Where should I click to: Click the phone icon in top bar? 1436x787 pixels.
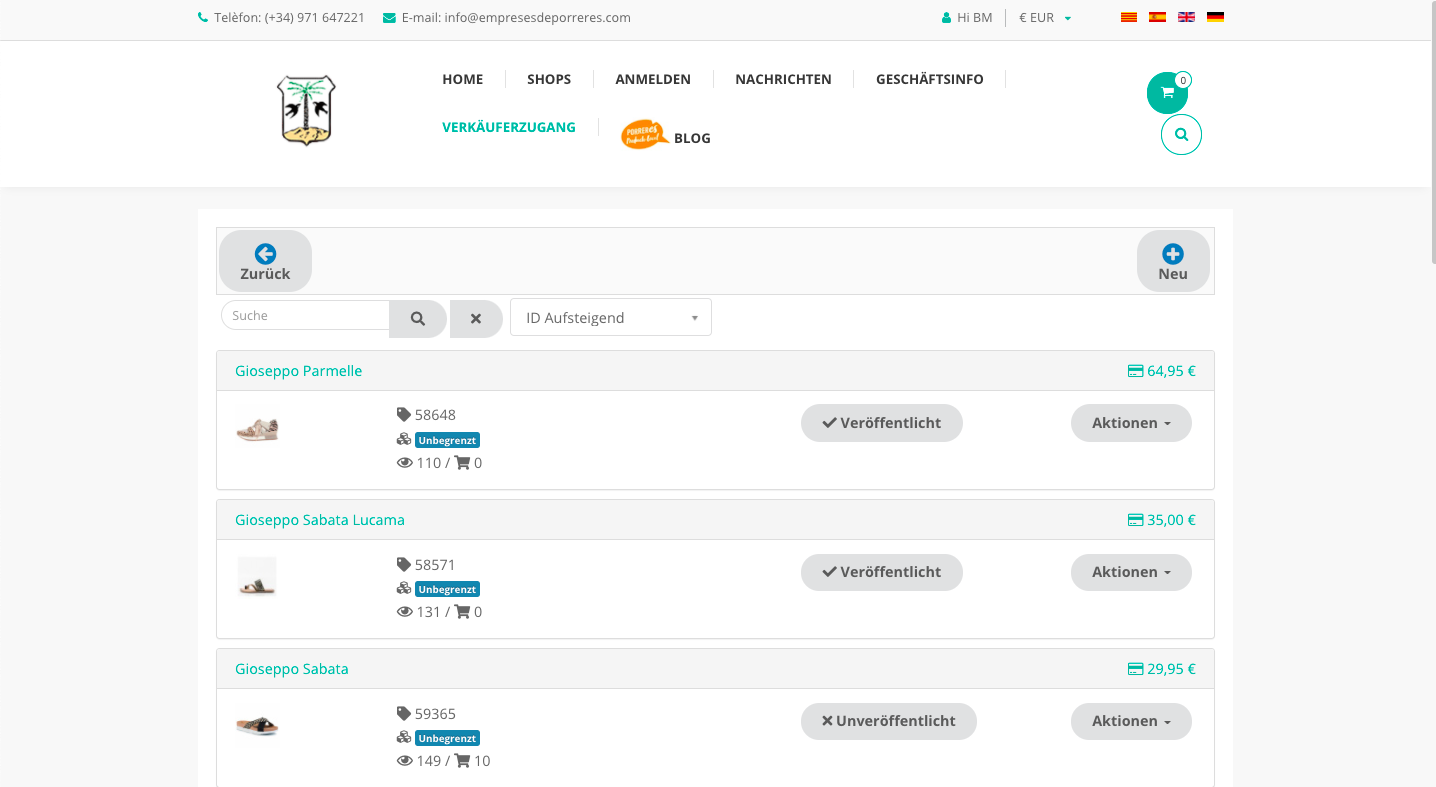[203, 18]
